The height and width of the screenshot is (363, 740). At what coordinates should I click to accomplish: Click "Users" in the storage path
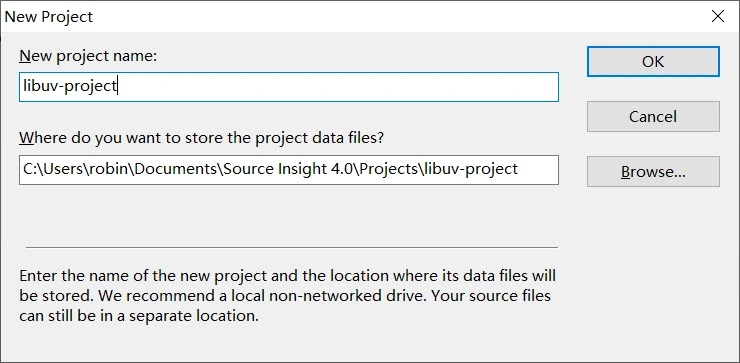click(63, 169)
